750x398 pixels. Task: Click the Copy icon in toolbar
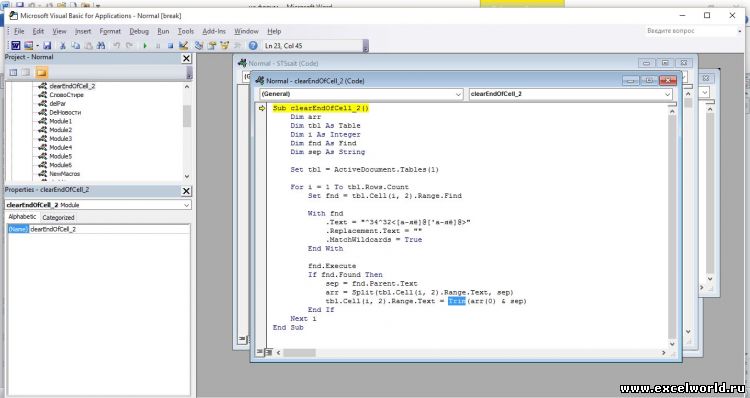[76, 45]
